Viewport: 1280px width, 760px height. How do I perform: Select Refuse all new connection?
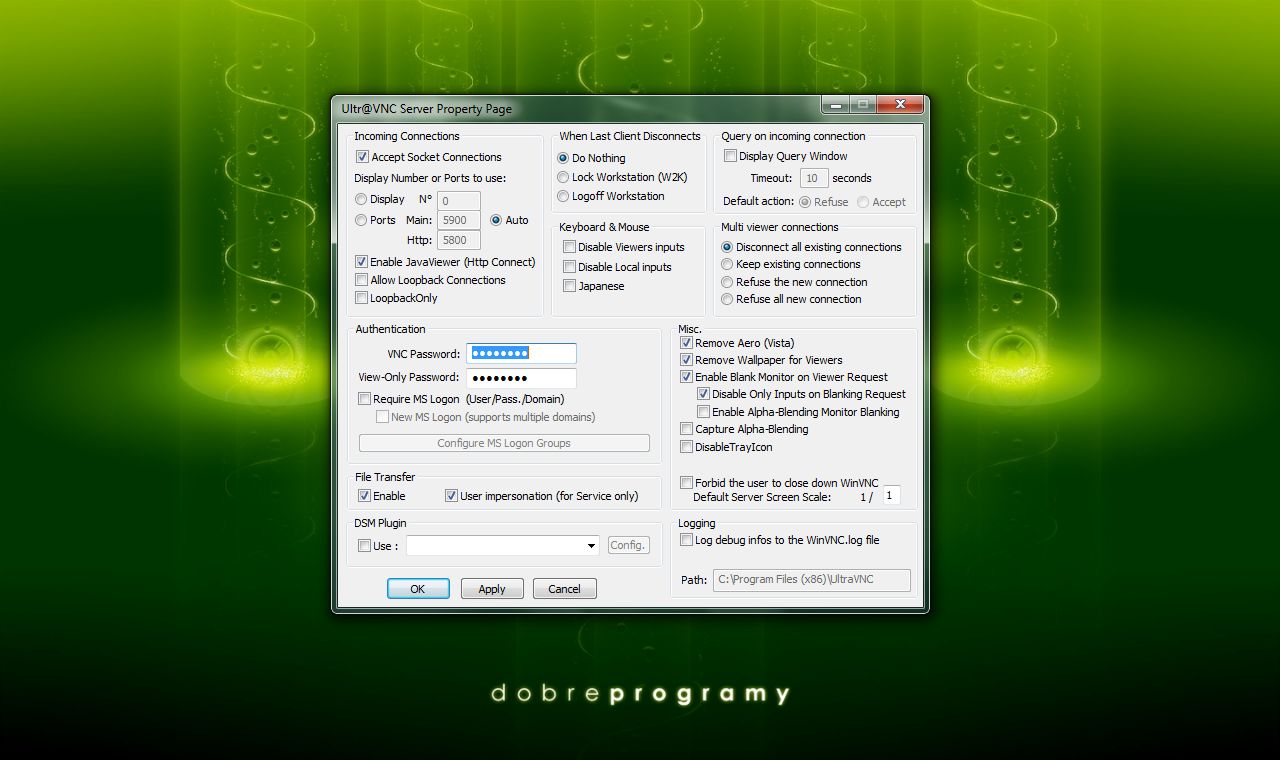pyautogui.click(x=727, y=299)
